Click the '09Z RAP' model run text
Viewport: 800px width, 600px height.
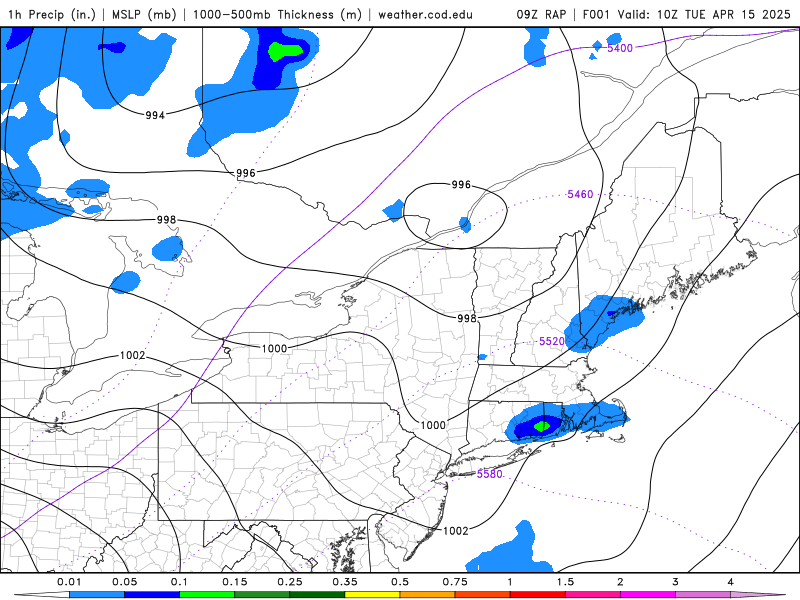pos(541,14)
